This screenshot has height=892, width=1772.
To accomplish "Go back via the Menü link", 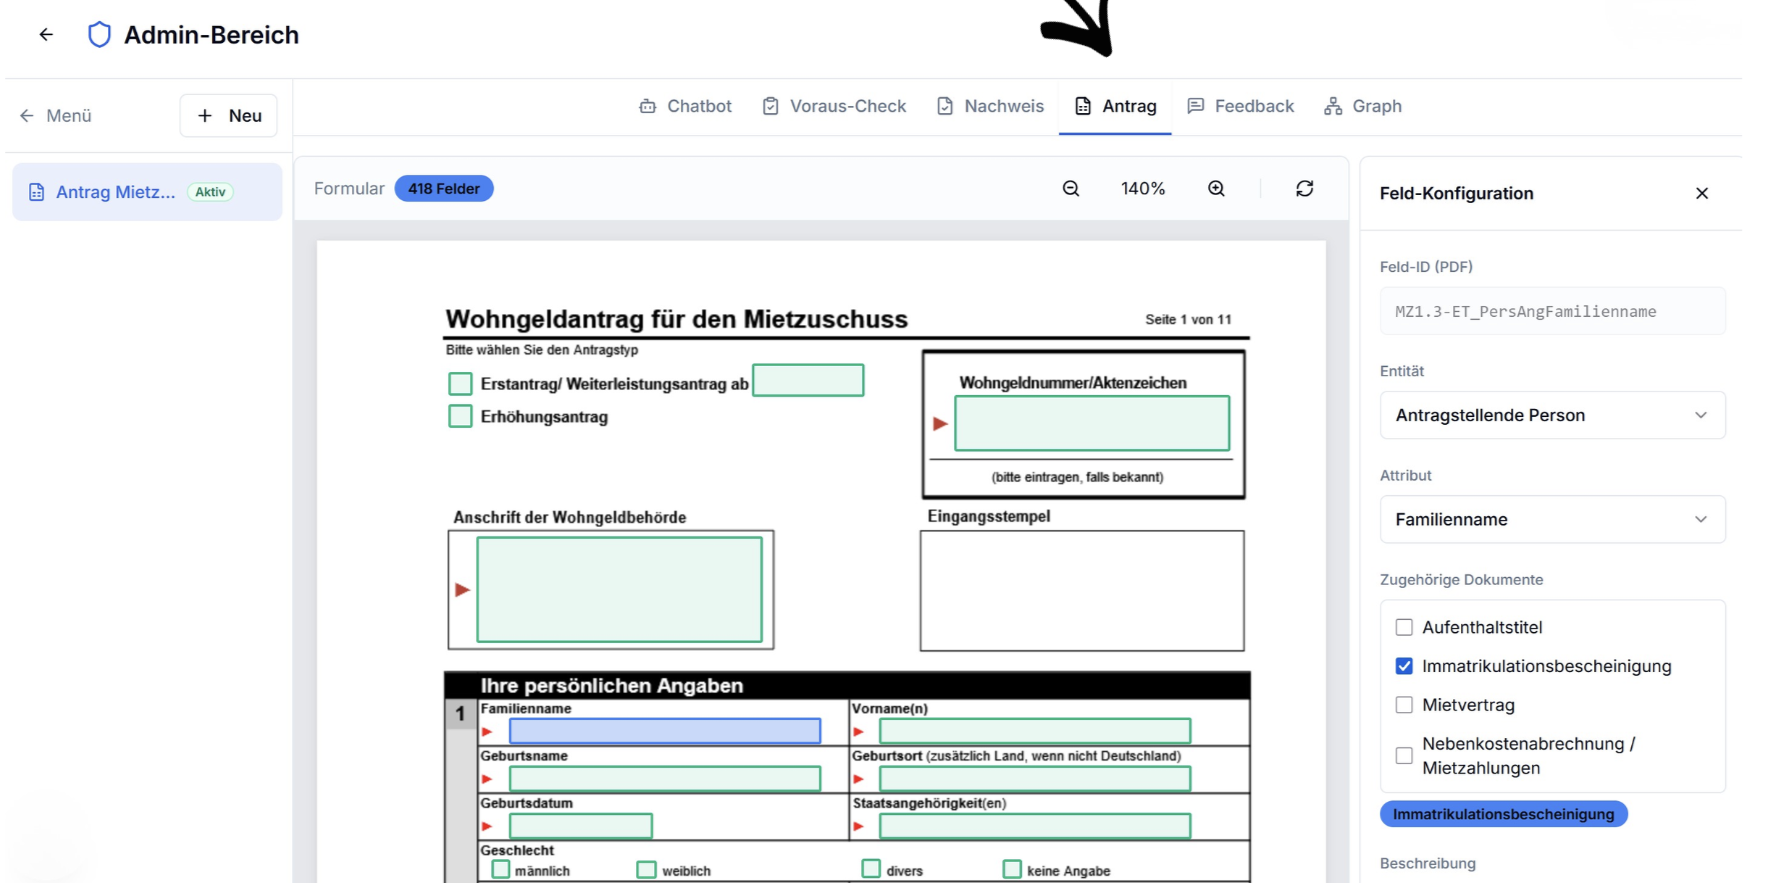I will click(x=56, y=116).
